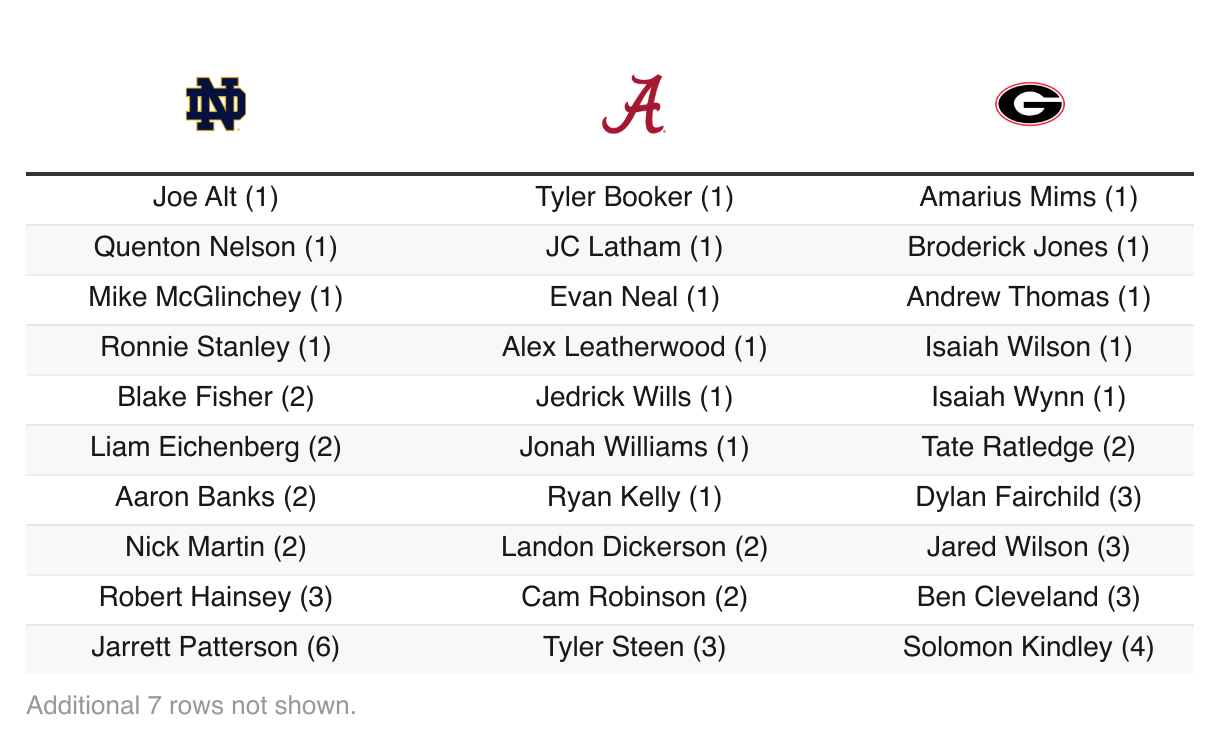Click Solomon Kindley (4) entry

(x=1028, y=647)
